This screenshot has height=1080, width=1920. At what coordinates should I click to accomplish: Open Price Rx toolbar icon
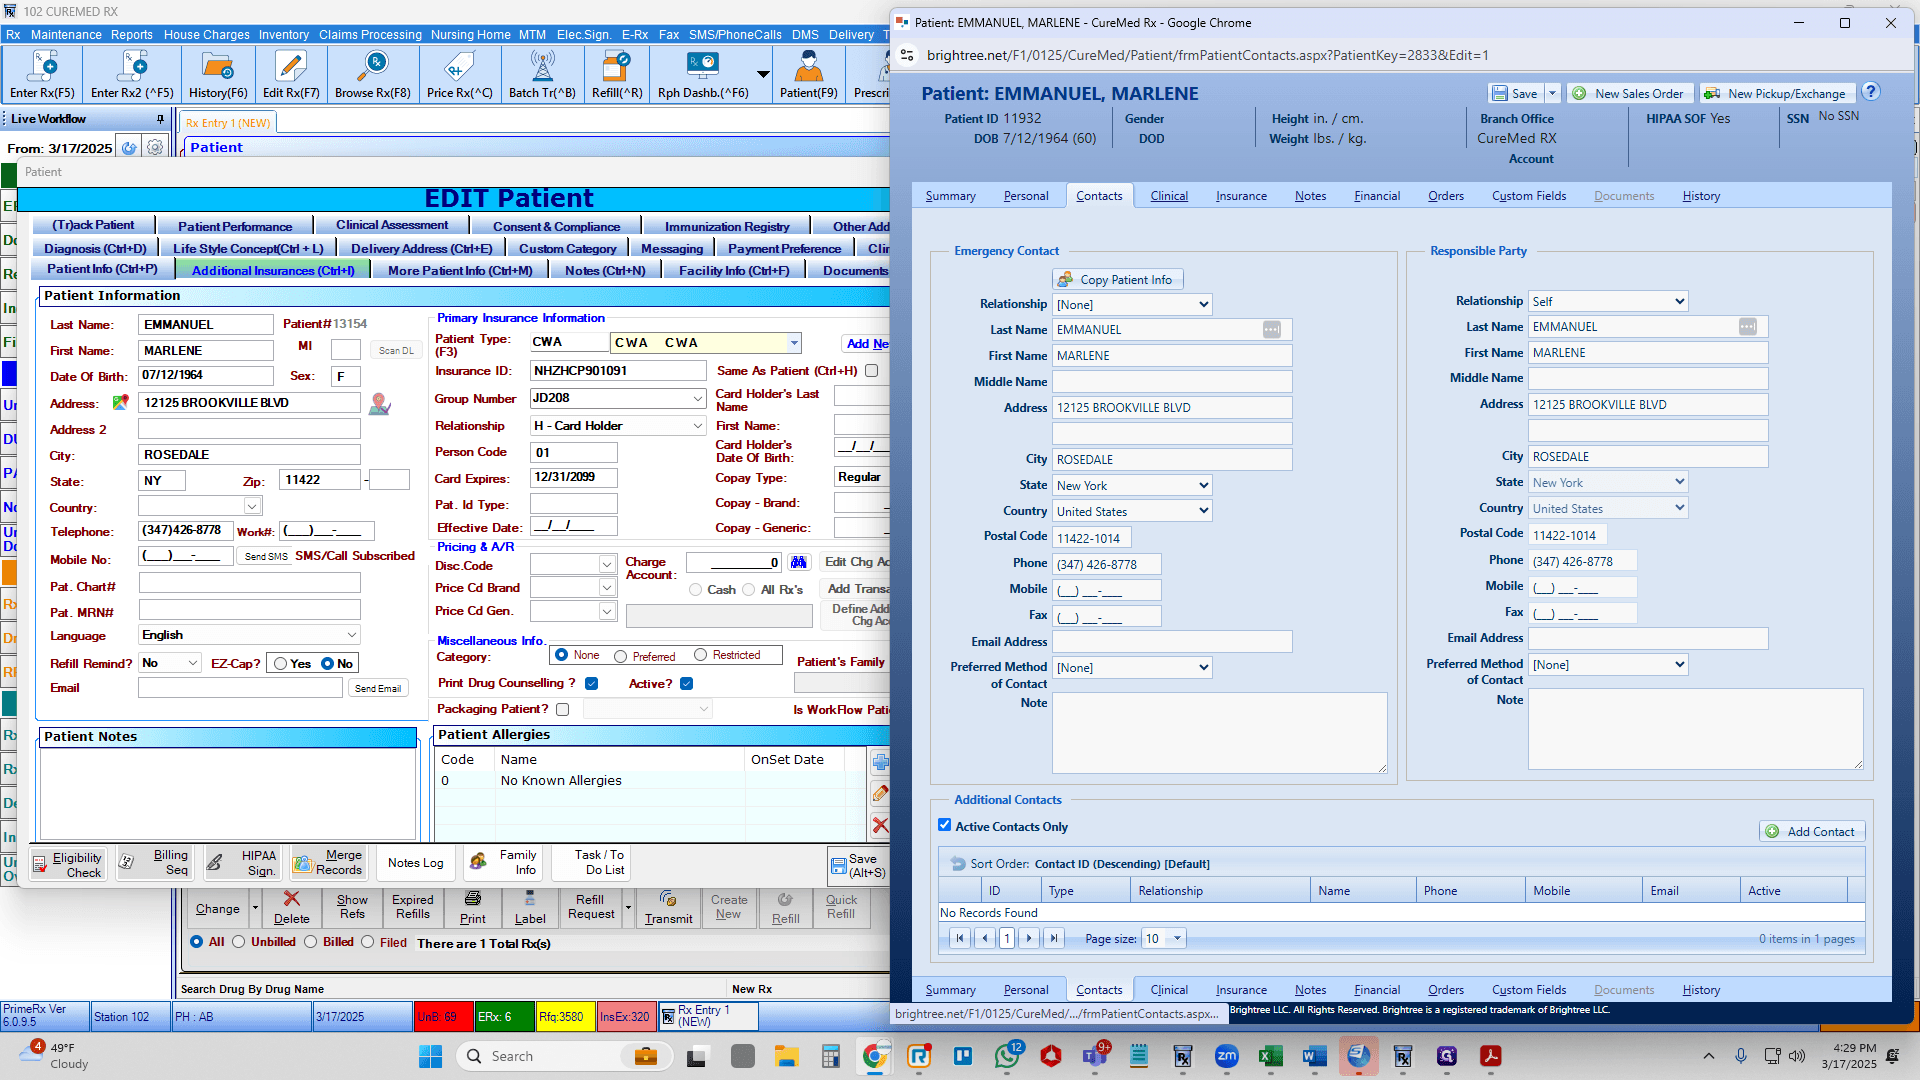tap(459, 75)
